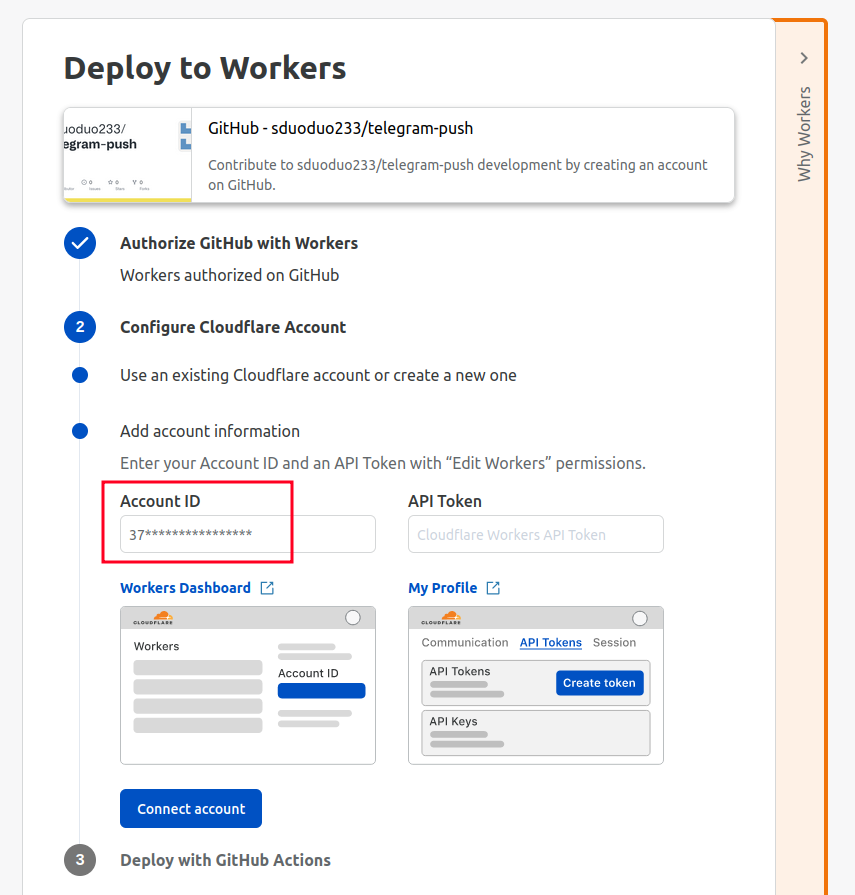Click the Communication tab in profile illustration

[465, 643]
